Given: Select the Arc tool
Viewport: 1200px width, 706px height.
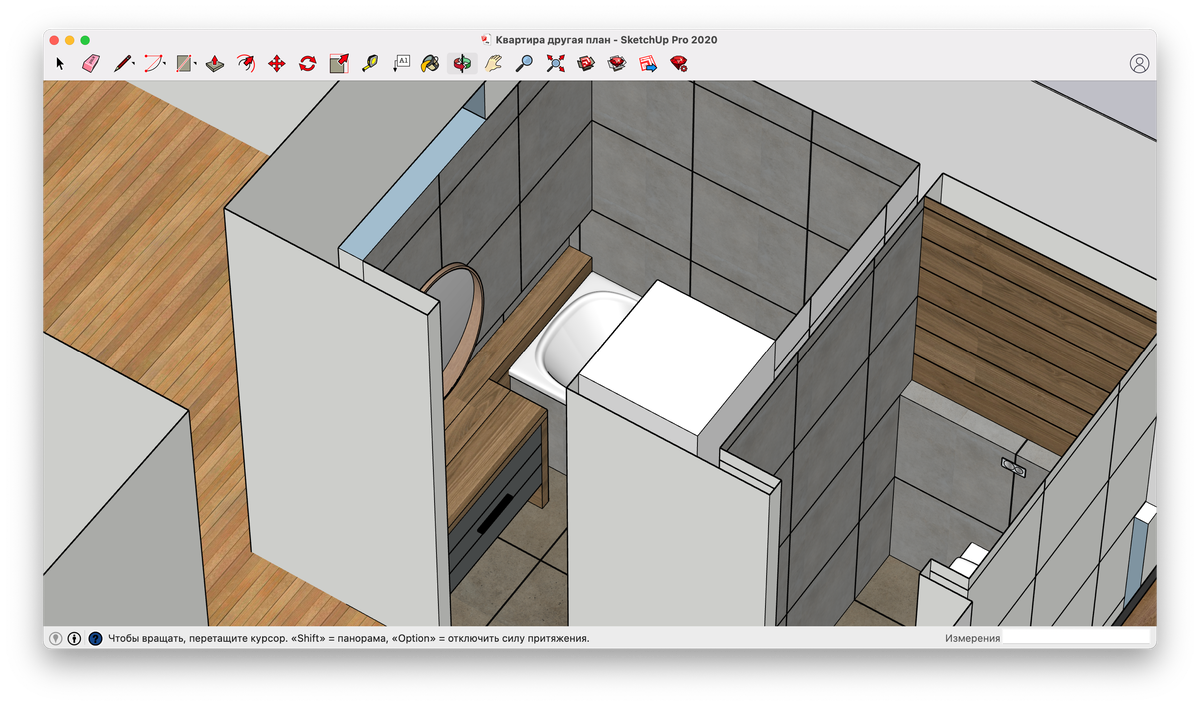Looking at the screenshot, I should click(x=152, y=63).
